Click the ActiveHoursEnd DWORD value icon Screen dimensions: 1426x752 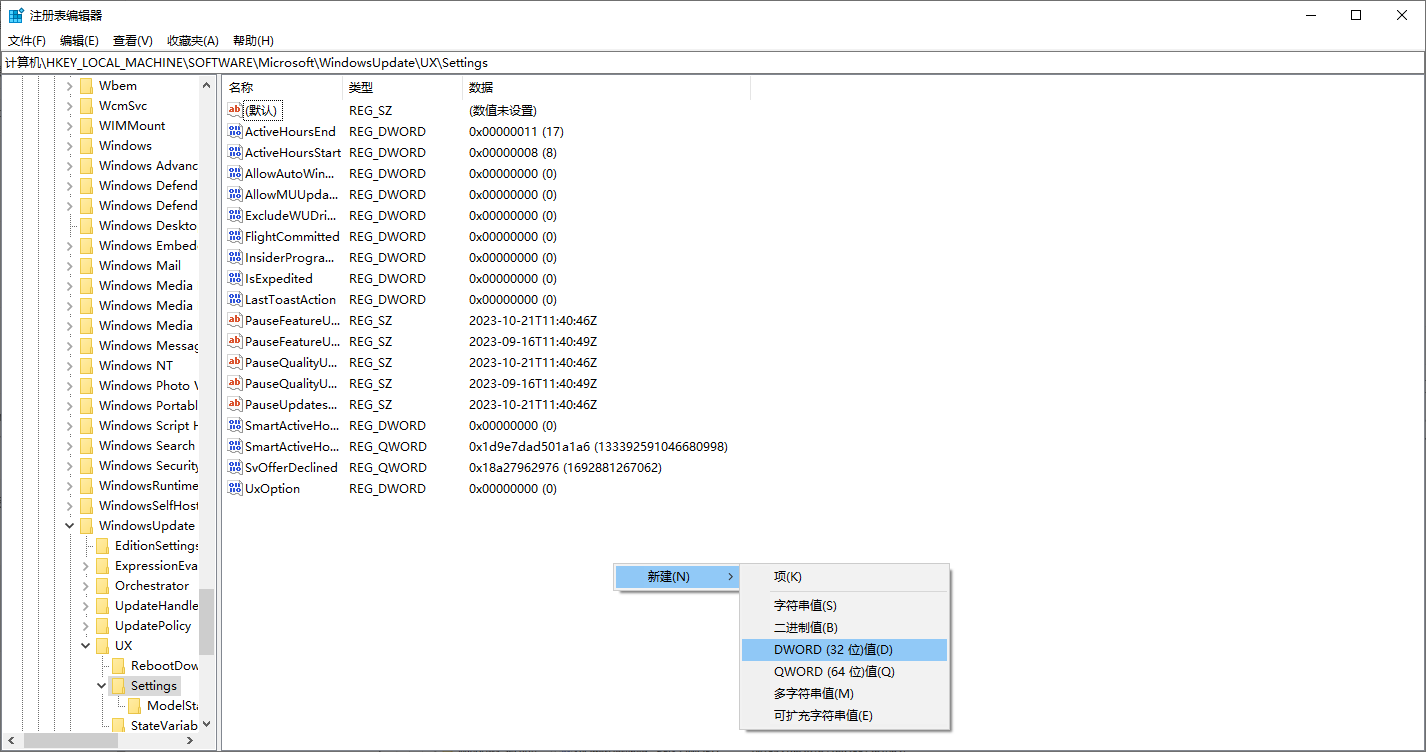coord(235,131)
